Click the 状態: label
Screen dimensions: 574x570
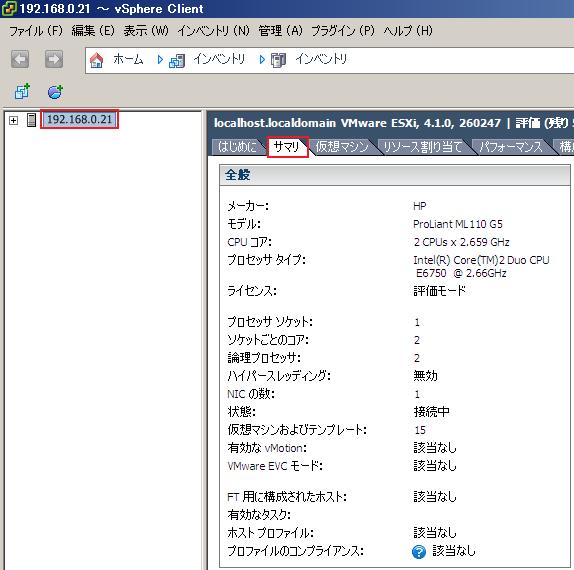[241, 412]
